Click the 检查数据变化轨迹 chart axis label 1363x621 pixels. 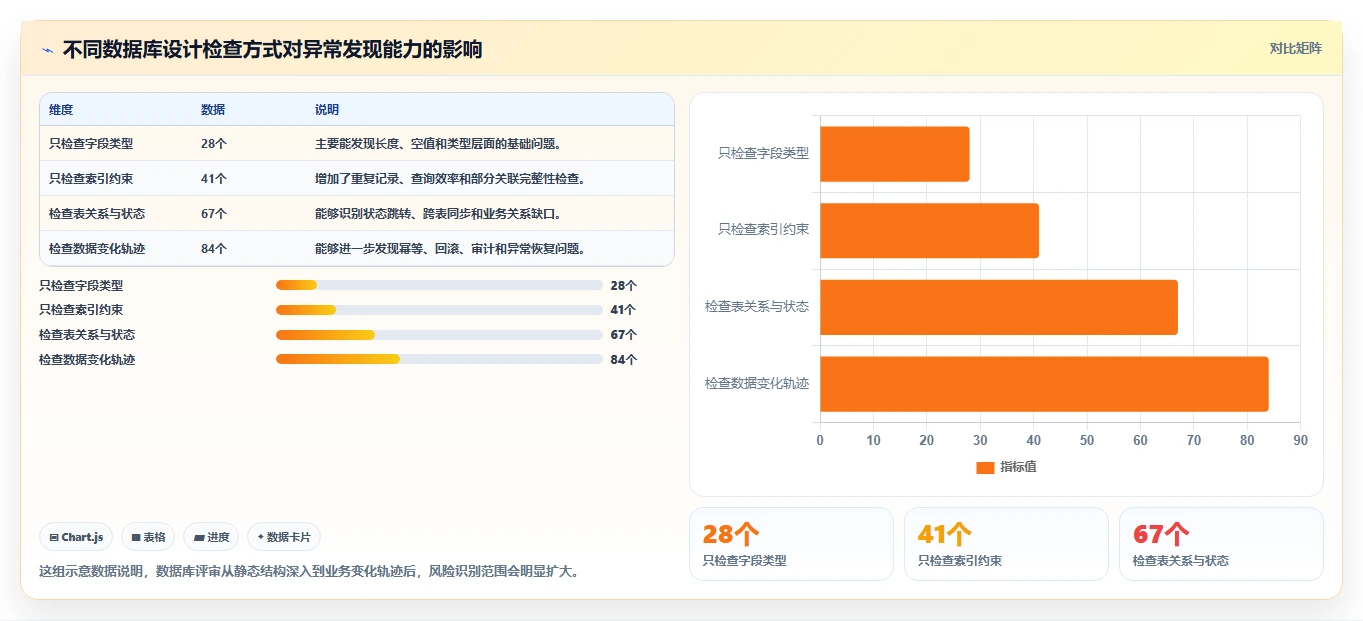(x=757, y=384)
